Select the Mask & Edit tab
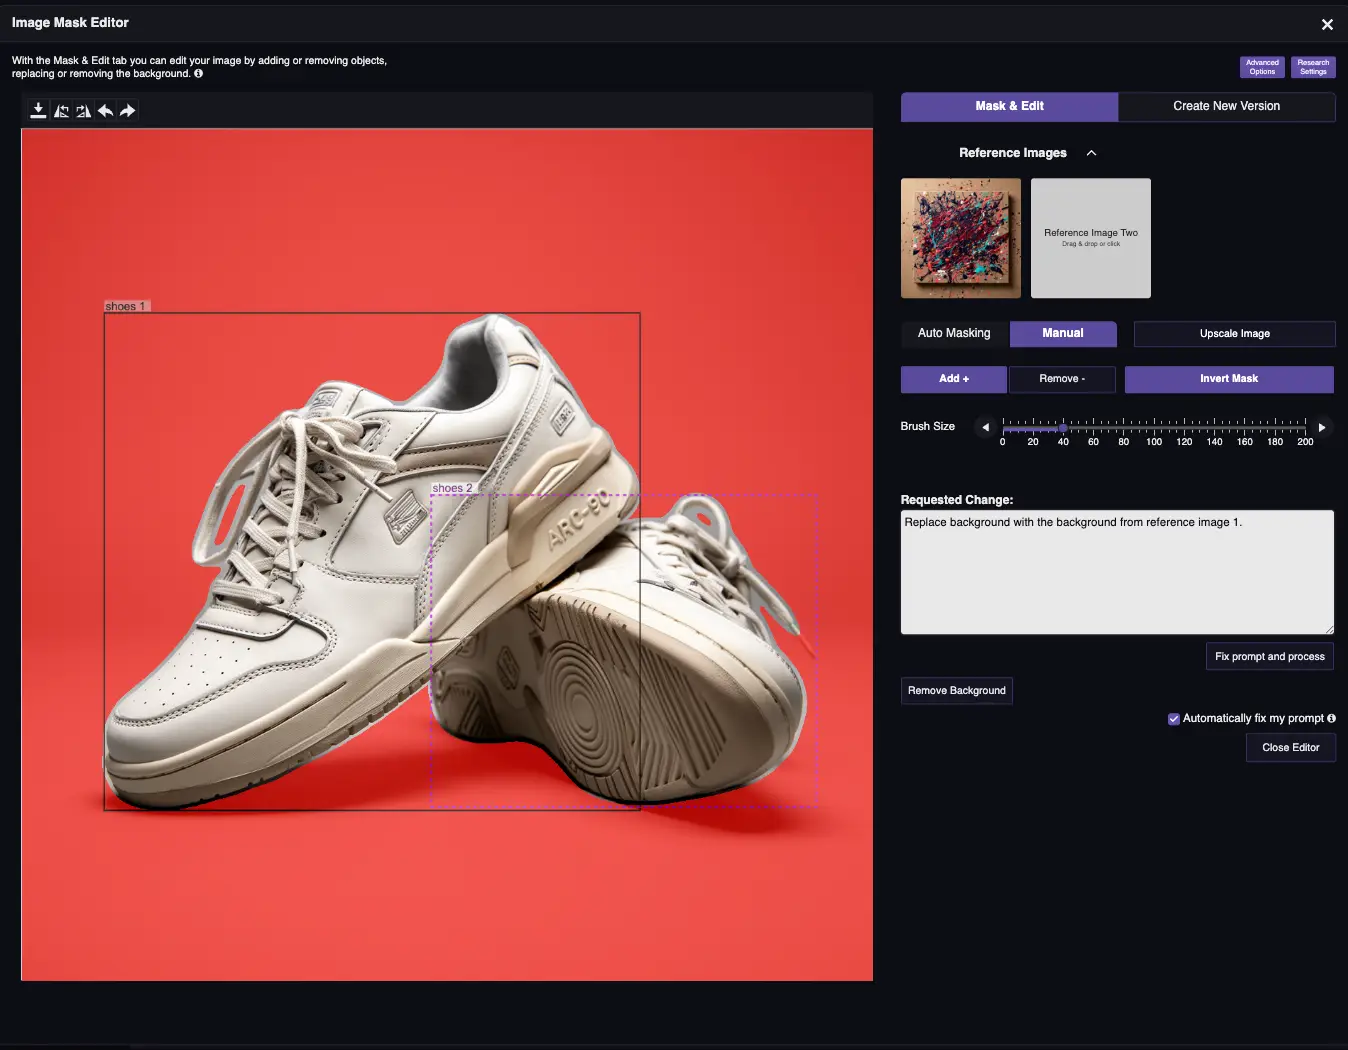Screen dimensions: 1348x1050 point(1009,106)
